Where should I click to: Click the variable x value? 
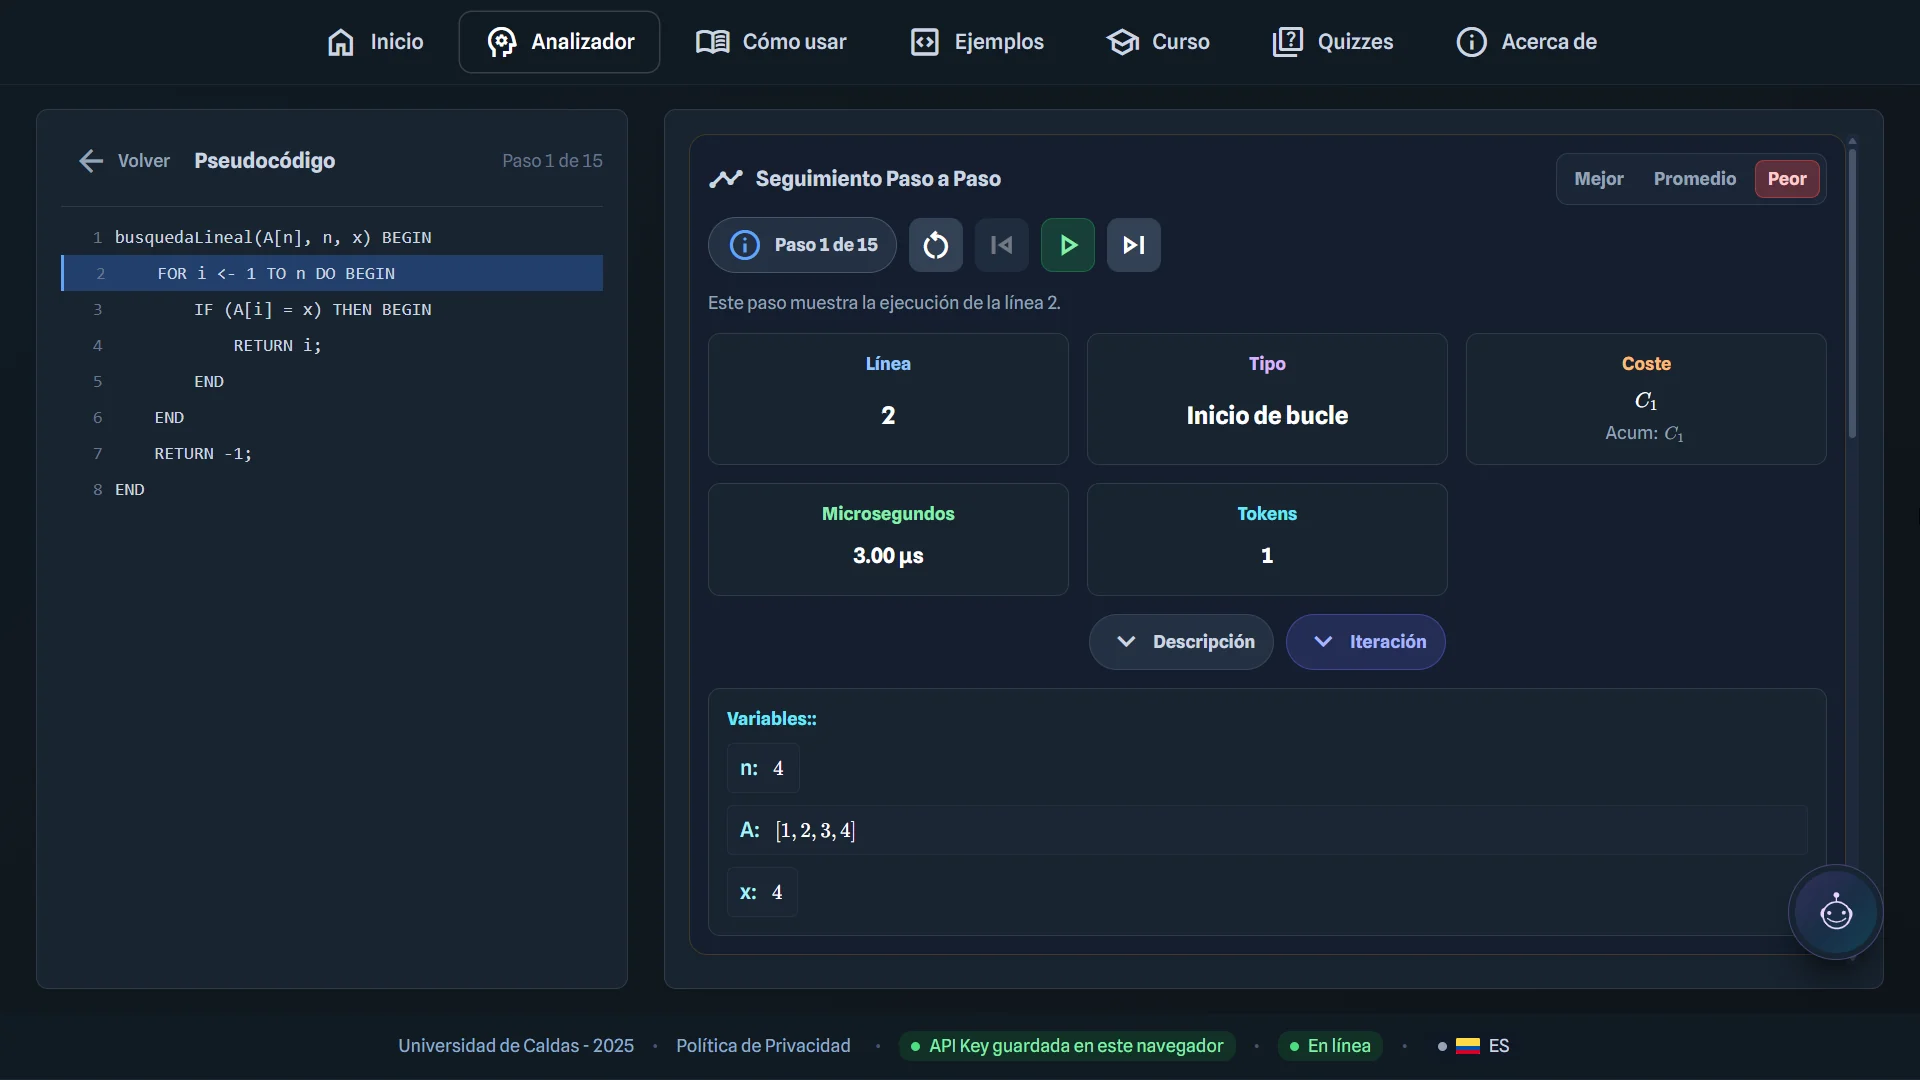click(x=777, y=893)
